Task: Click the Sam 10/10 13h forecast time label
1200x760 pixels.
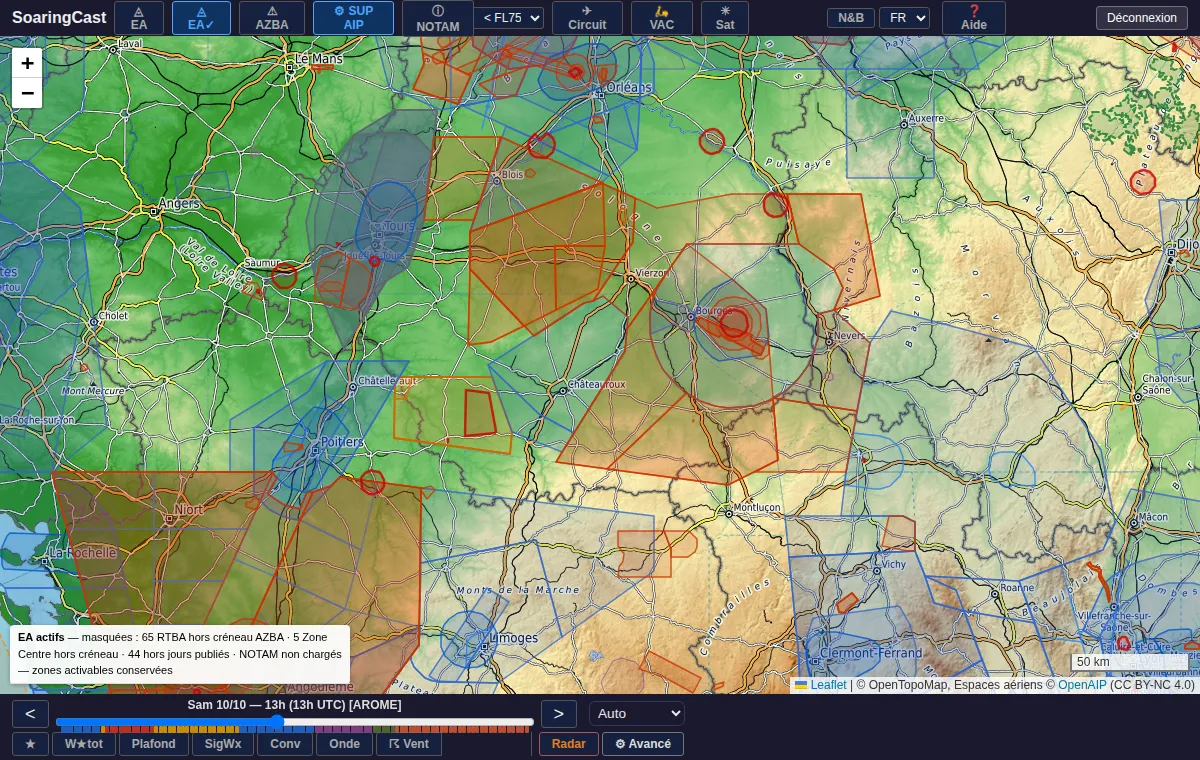Action: pos(294,705)
